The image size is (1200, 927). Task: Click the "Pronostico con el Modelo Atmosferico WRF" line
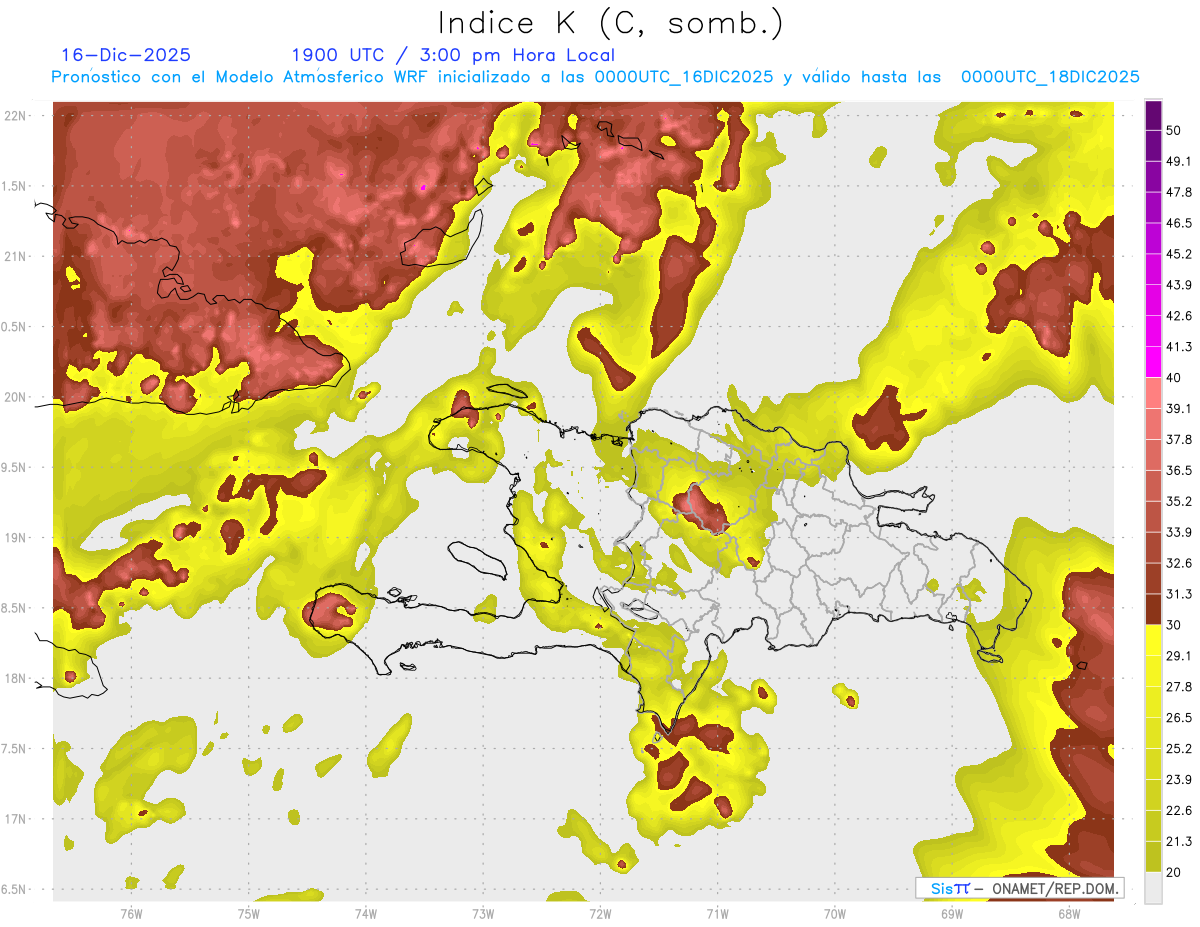tap(595, 77)
